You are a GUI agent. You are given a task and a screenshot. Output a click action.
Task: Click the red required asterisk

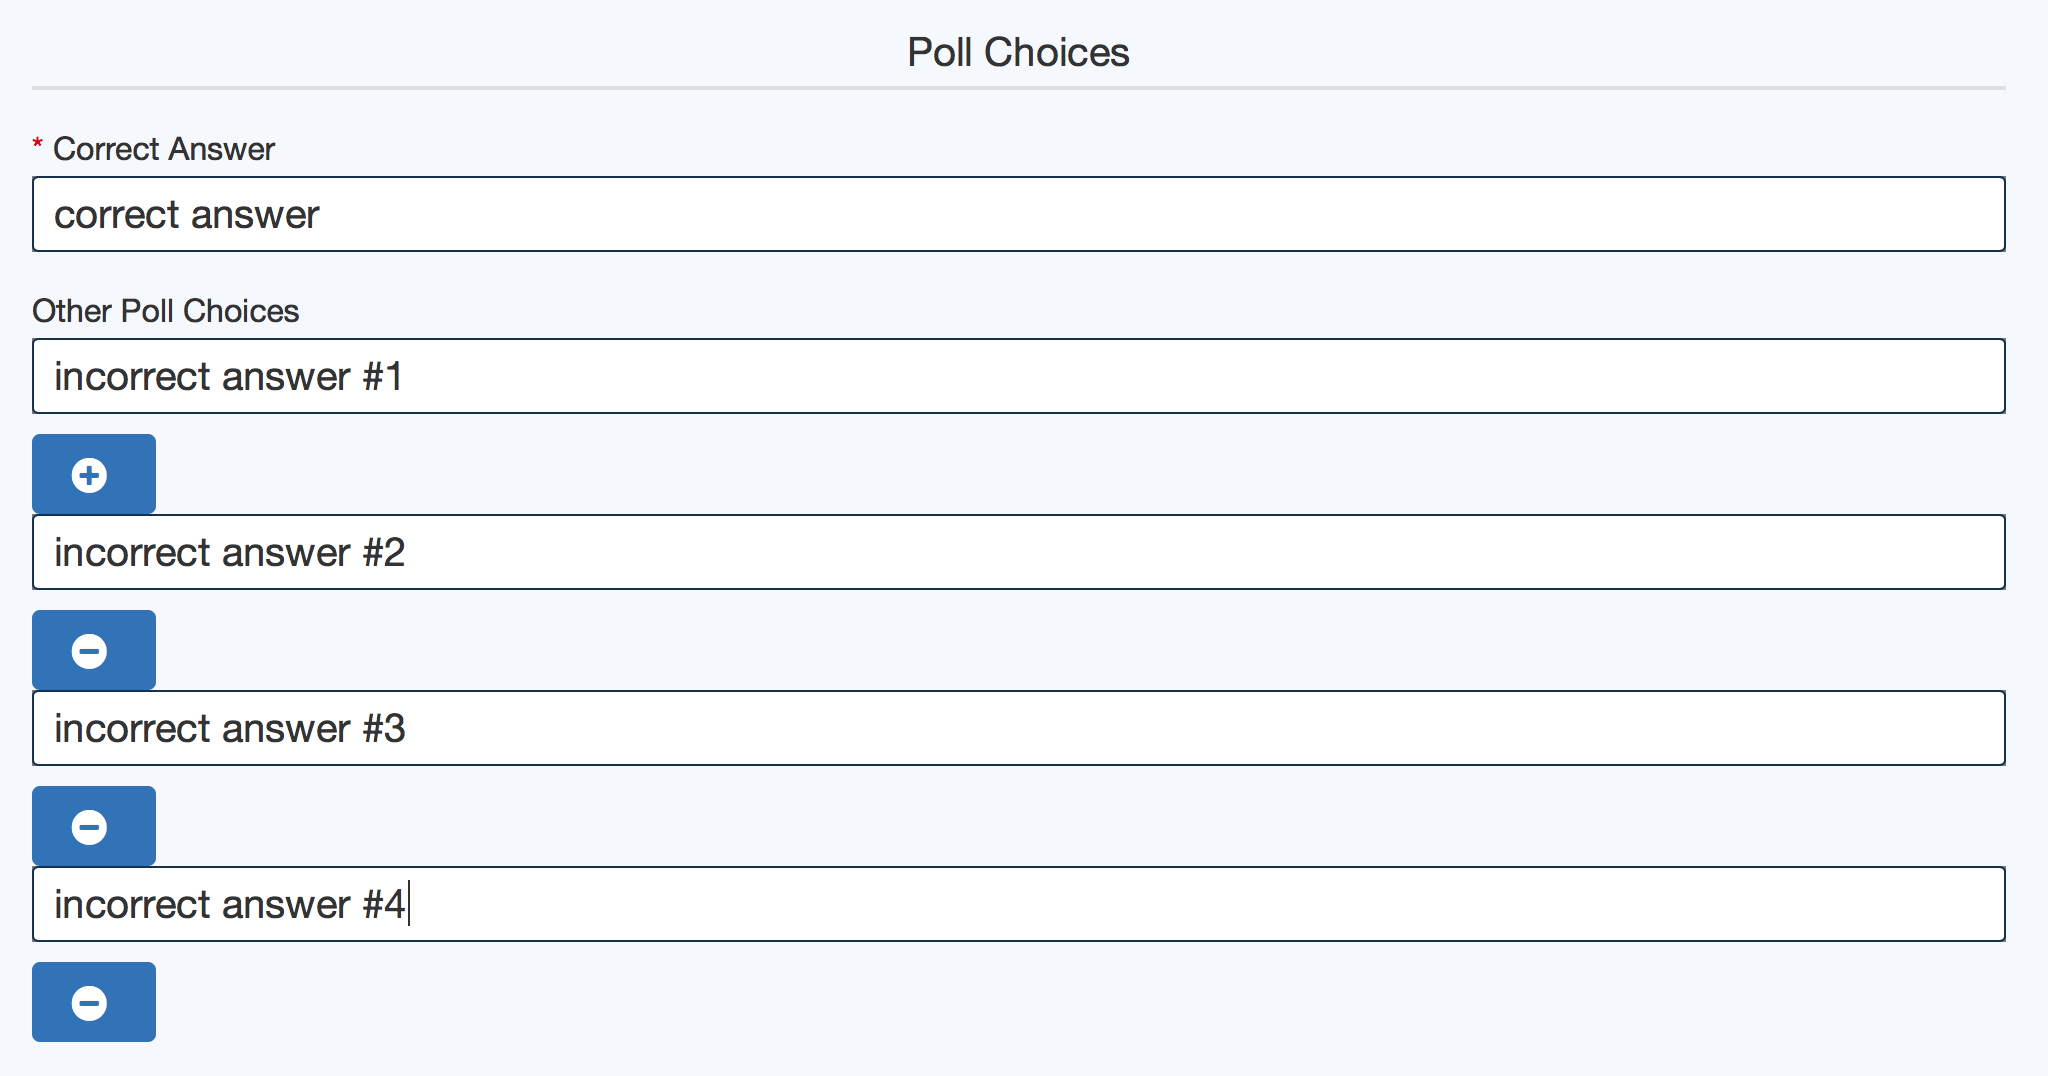click(38, 147)
